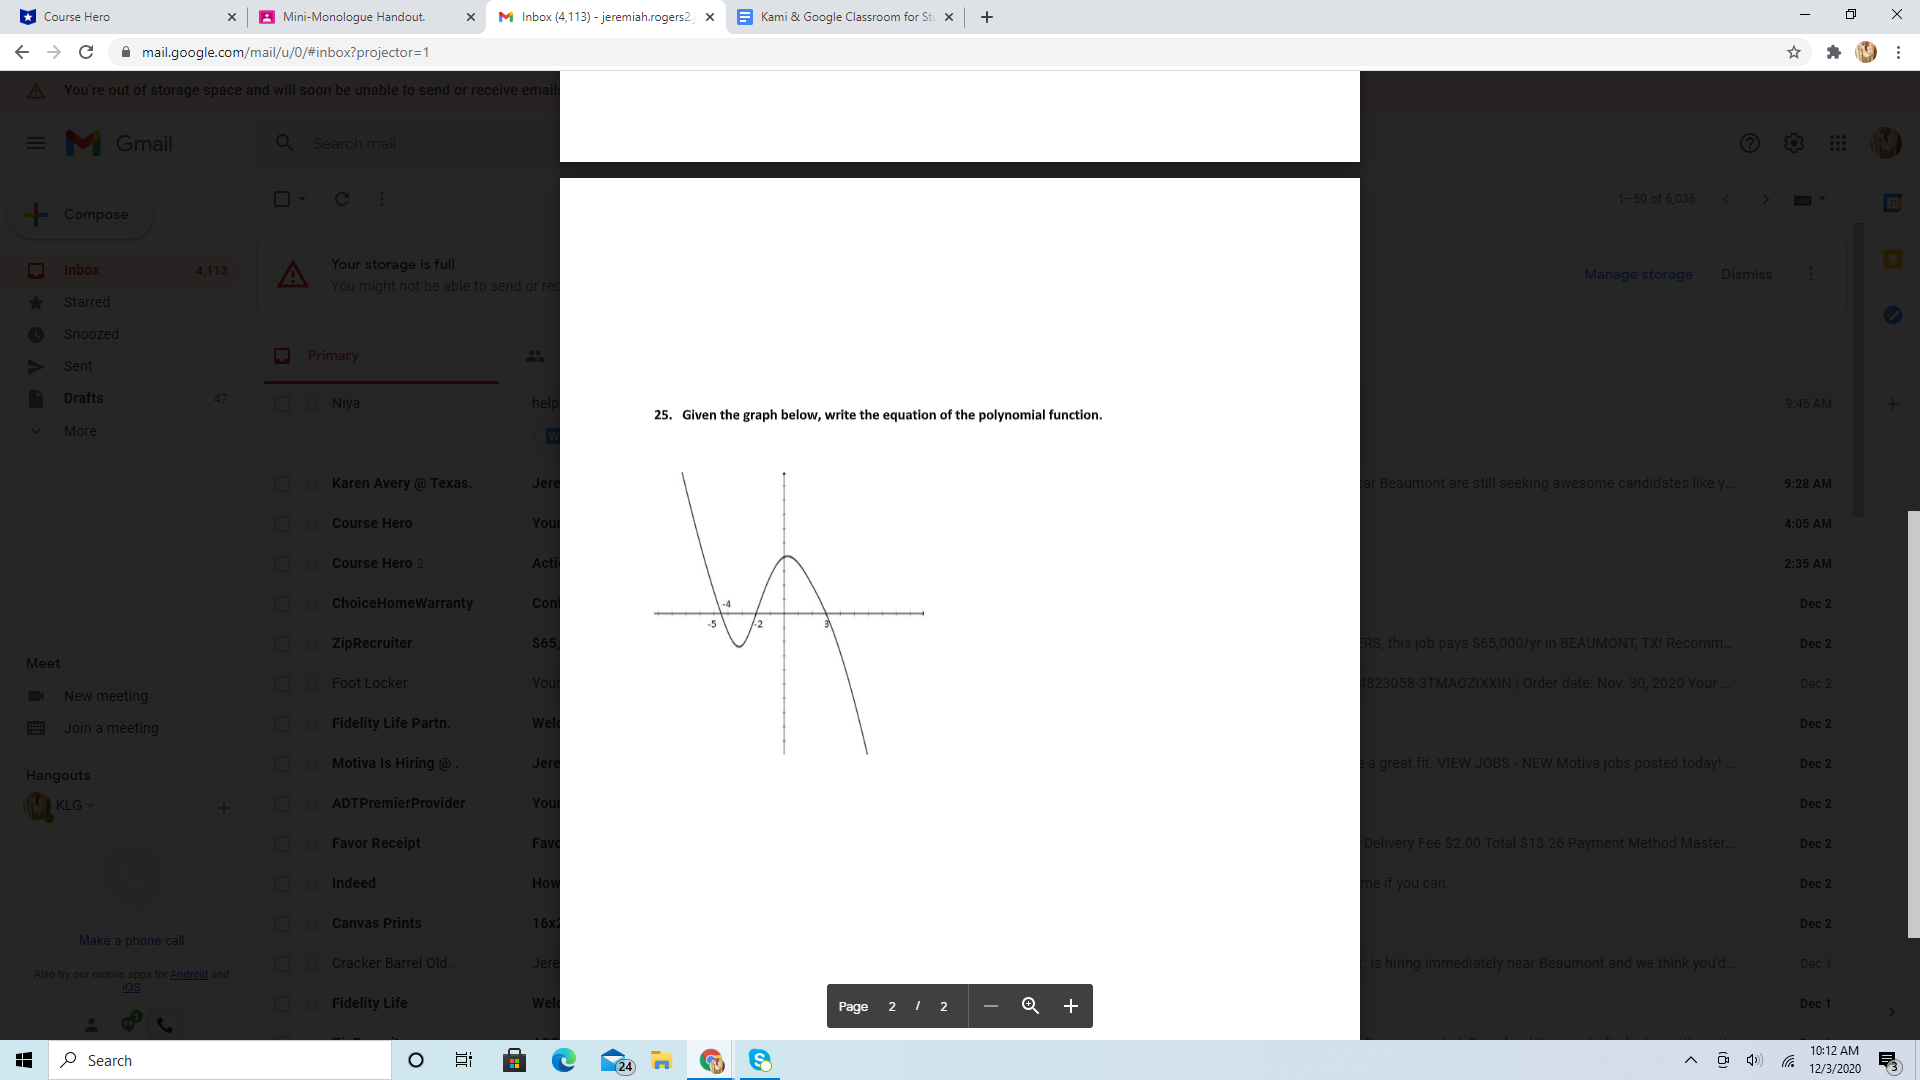Screen dimensions: 1920x1080
Task: Check the Karen Avery email checkbox
Action: point(283,483)
